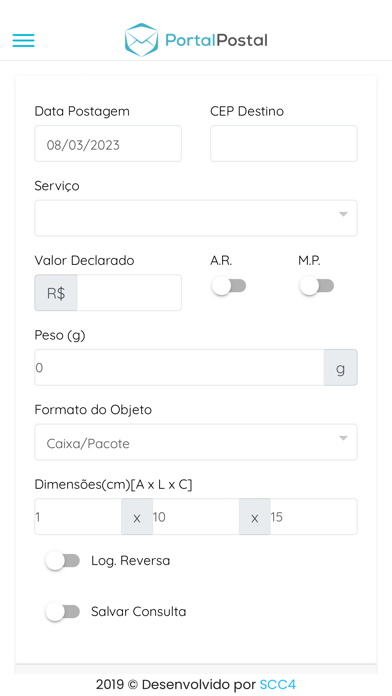
Task: Open the SCC4 developer link
Action: (x=278, y=684)
